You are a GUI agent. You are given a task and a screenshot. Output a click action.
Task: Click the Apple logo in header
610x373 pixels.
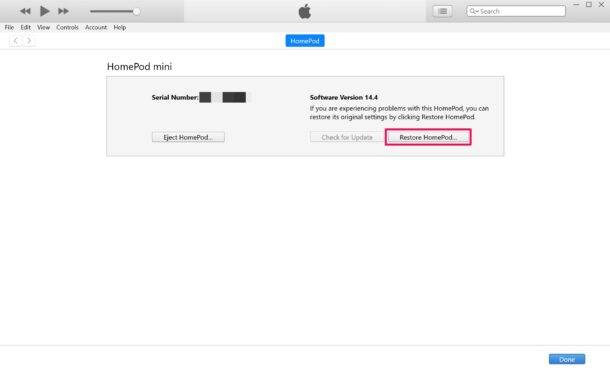coord(305,11)
